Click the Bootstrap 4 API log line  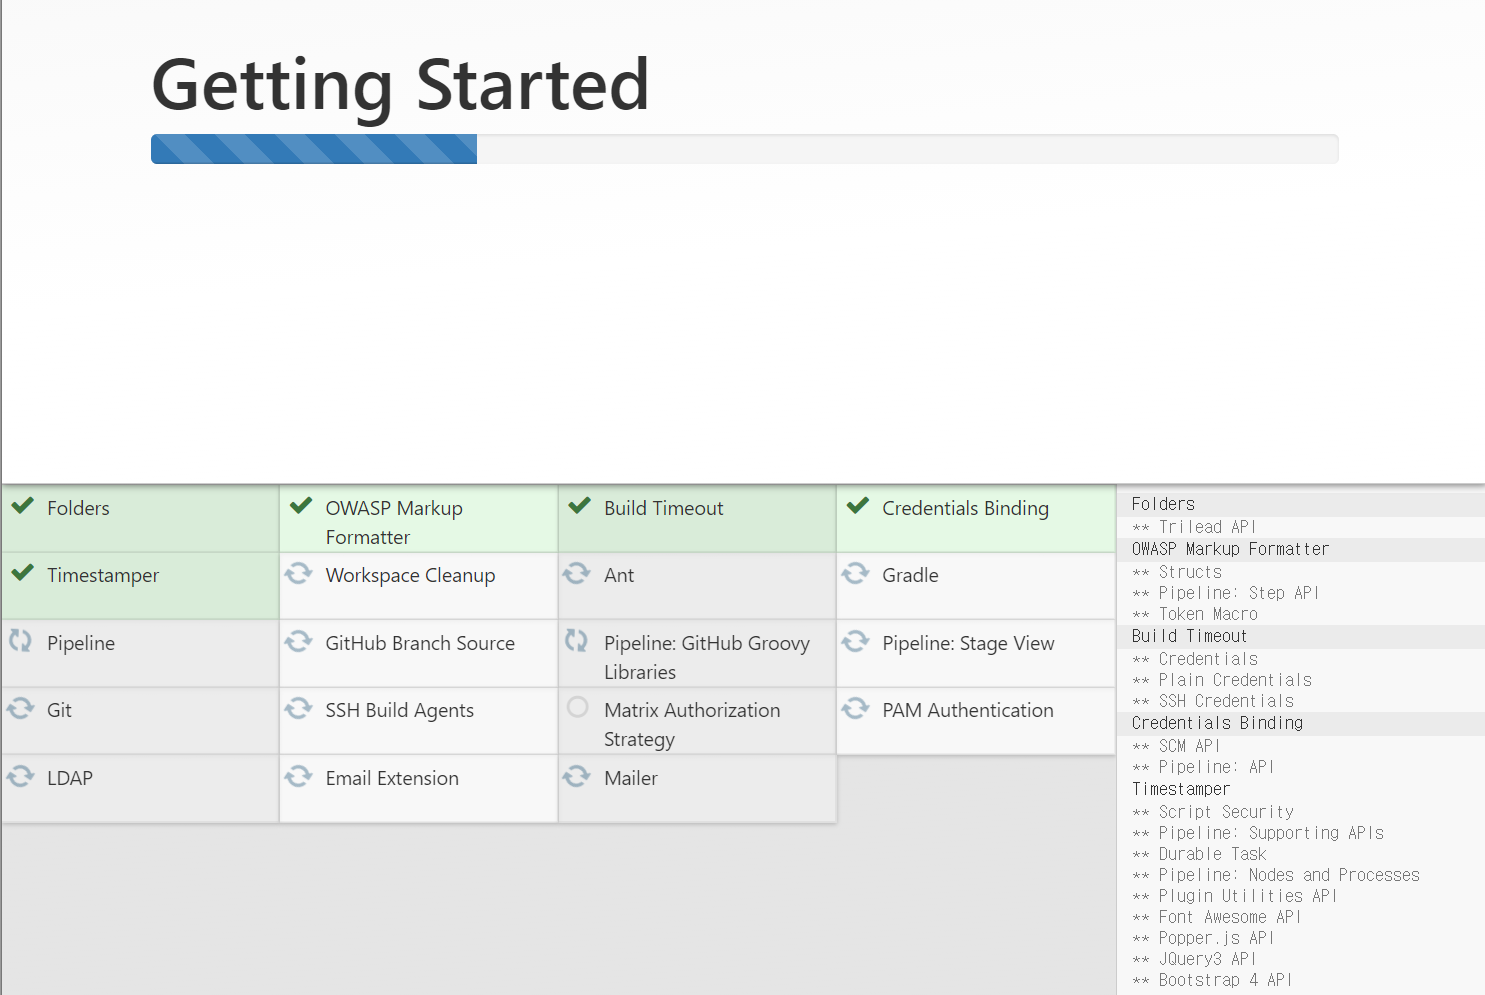pyautogui.click(x=1212, y=980)
